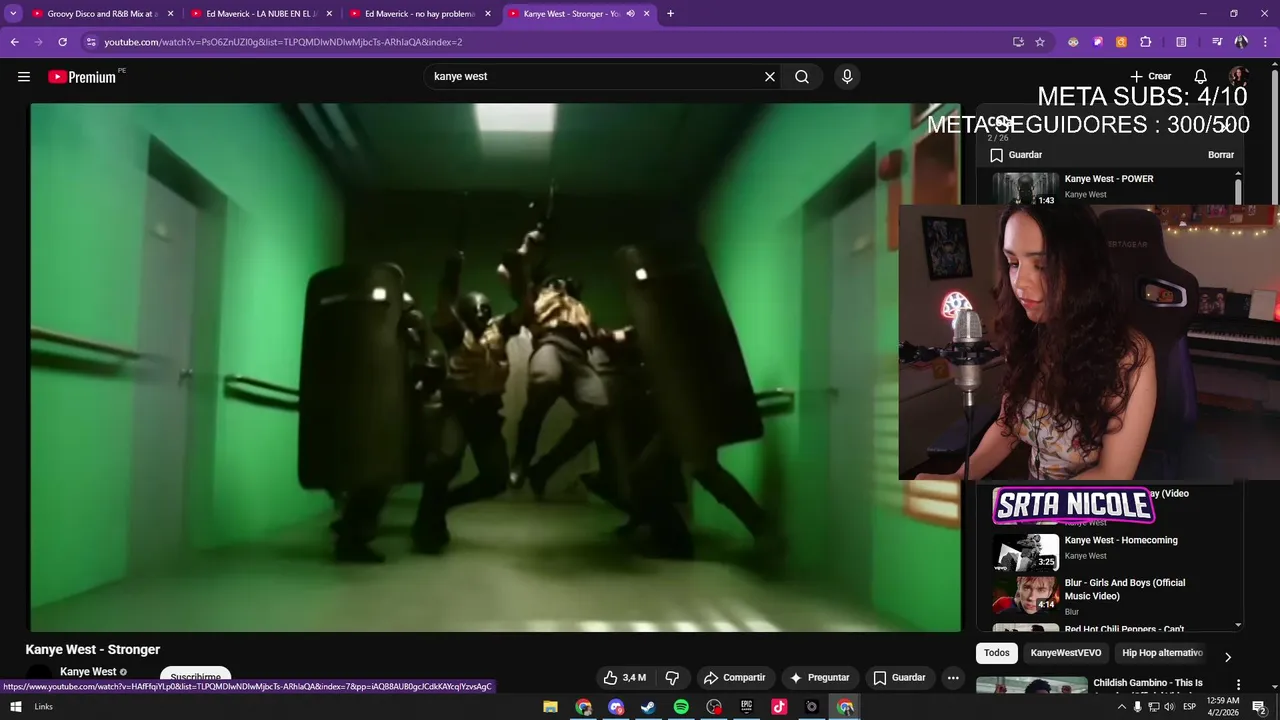Clear the 'kanye west' search text
1280x720 pixels.
coord(770,77)
